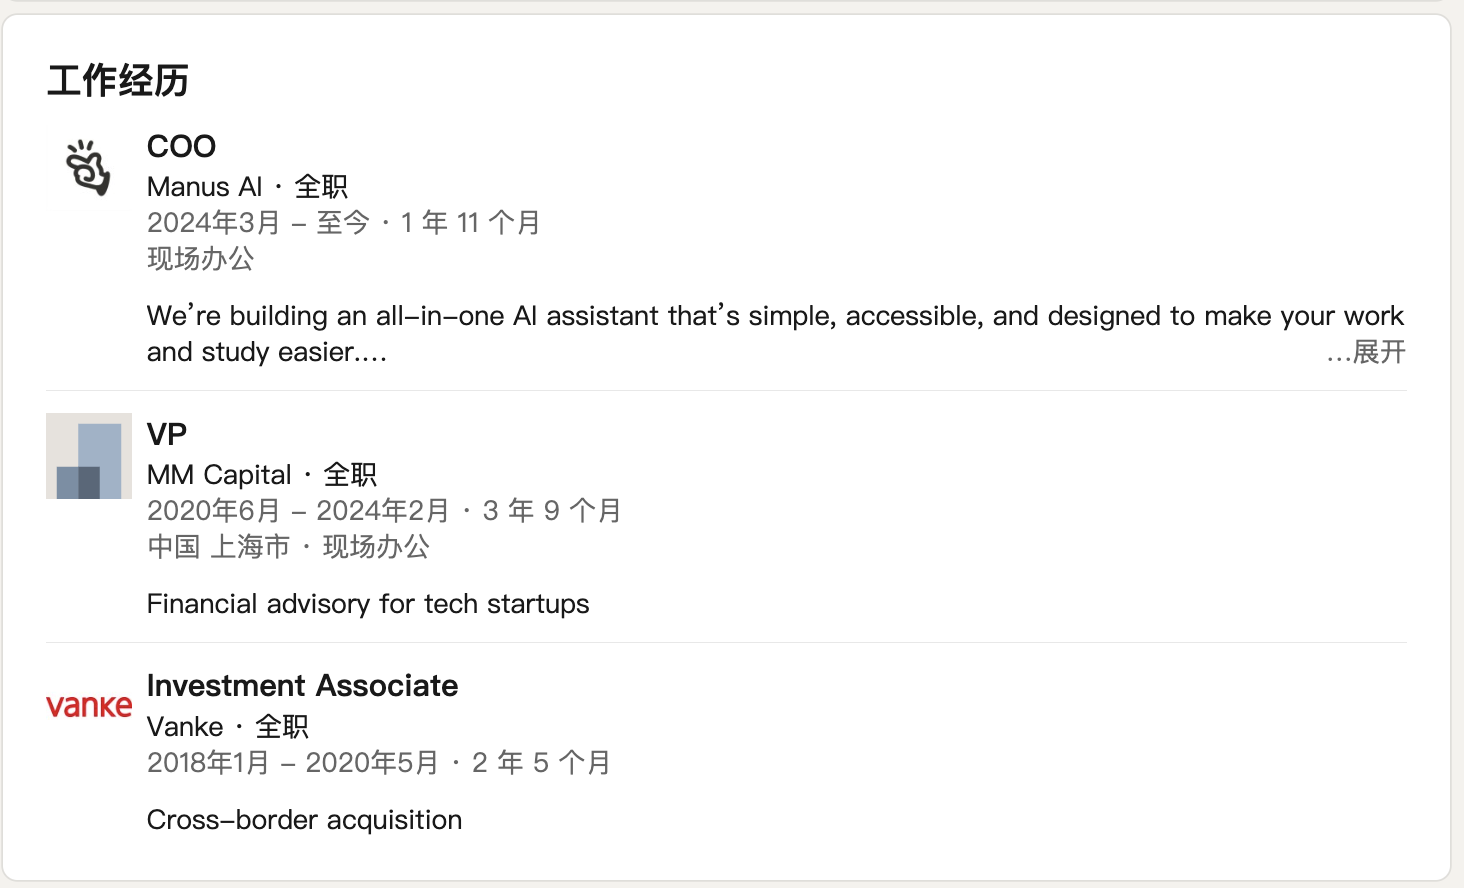Click the and study easier.... line

pyautogui.click(x=266, y=352)
